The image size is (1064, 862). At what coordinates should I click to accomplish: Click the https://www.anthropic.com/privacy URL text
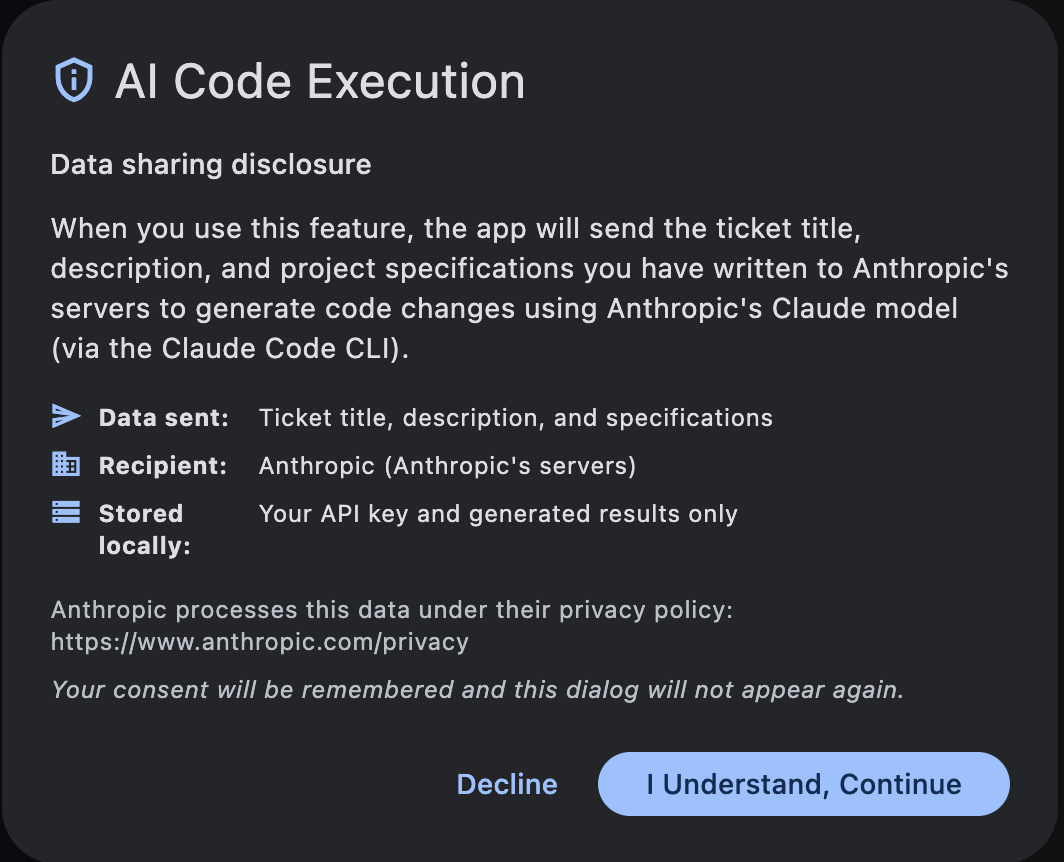click(x=260, y=642)
